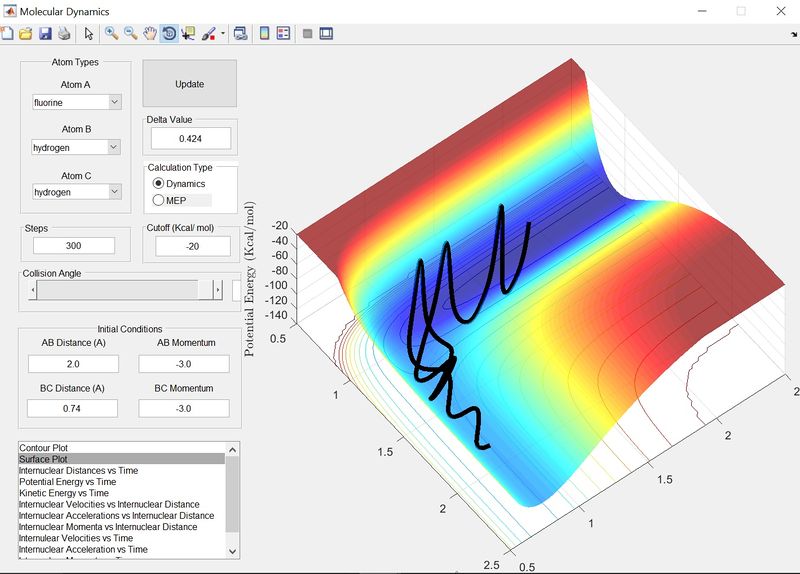The image size is (800, 574).
Task: Toggle the Rotate 3D tool
Action: (x=169, y=33)
